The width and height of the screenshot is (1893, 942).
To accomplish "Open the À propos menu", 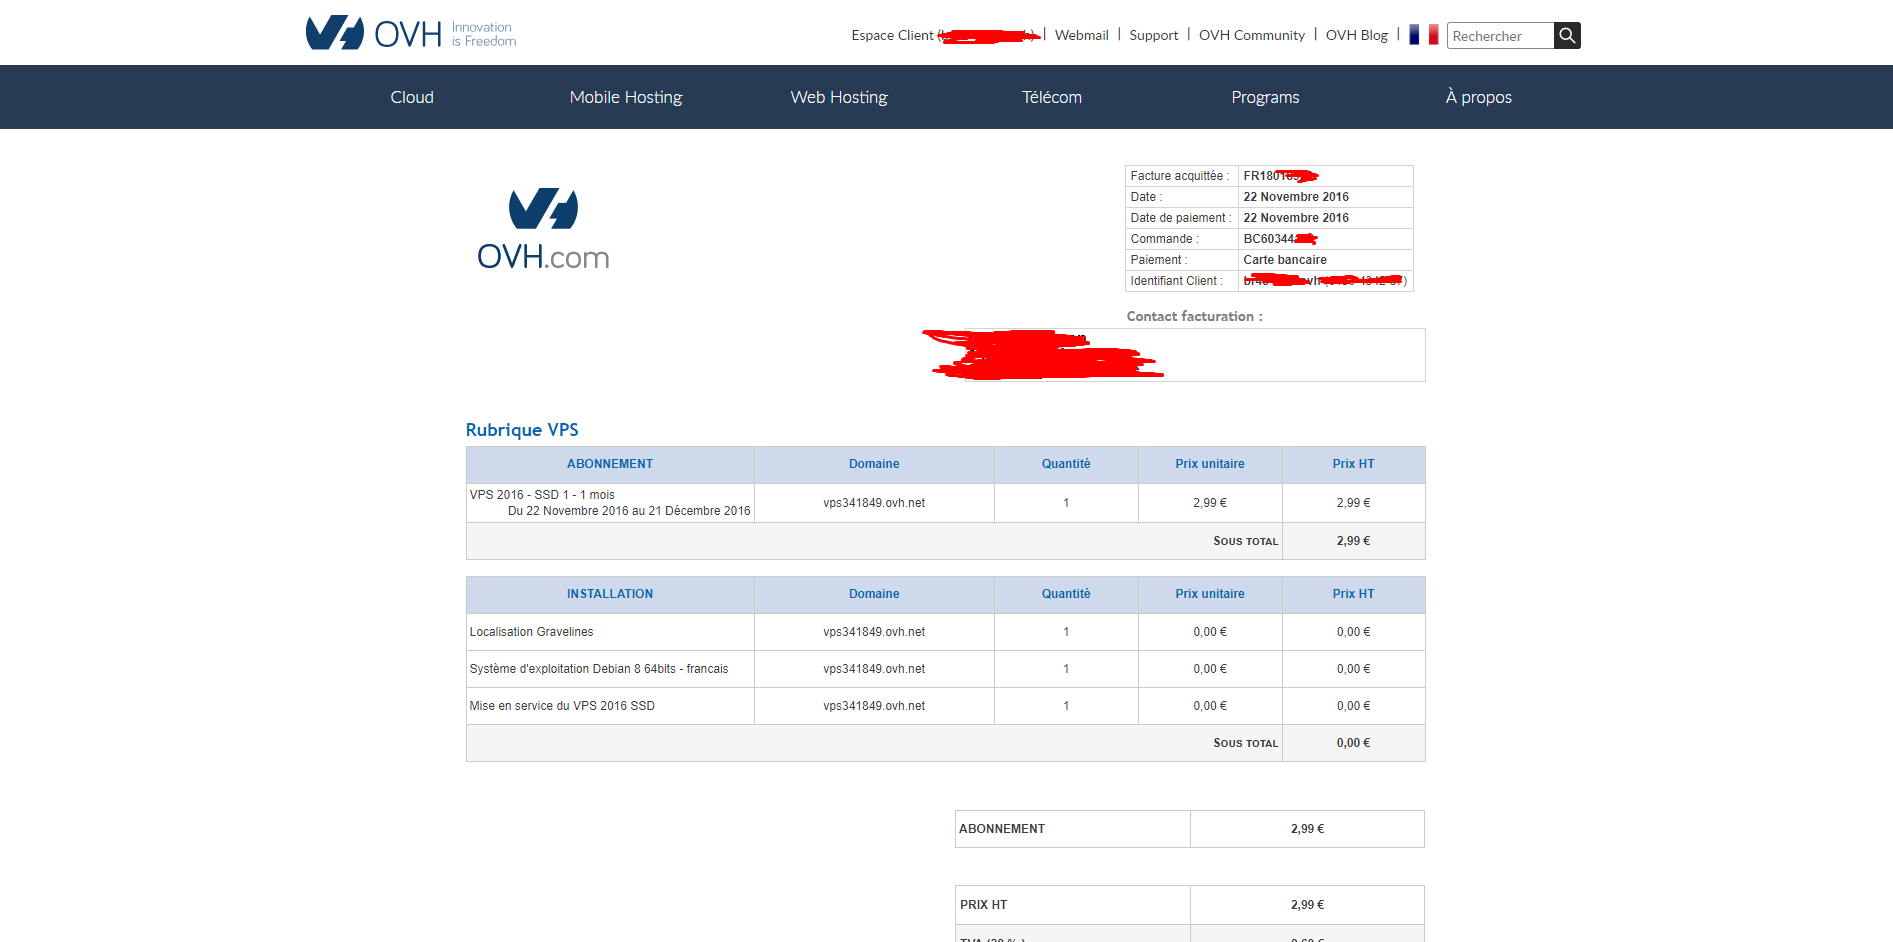I will point(1478,97).
